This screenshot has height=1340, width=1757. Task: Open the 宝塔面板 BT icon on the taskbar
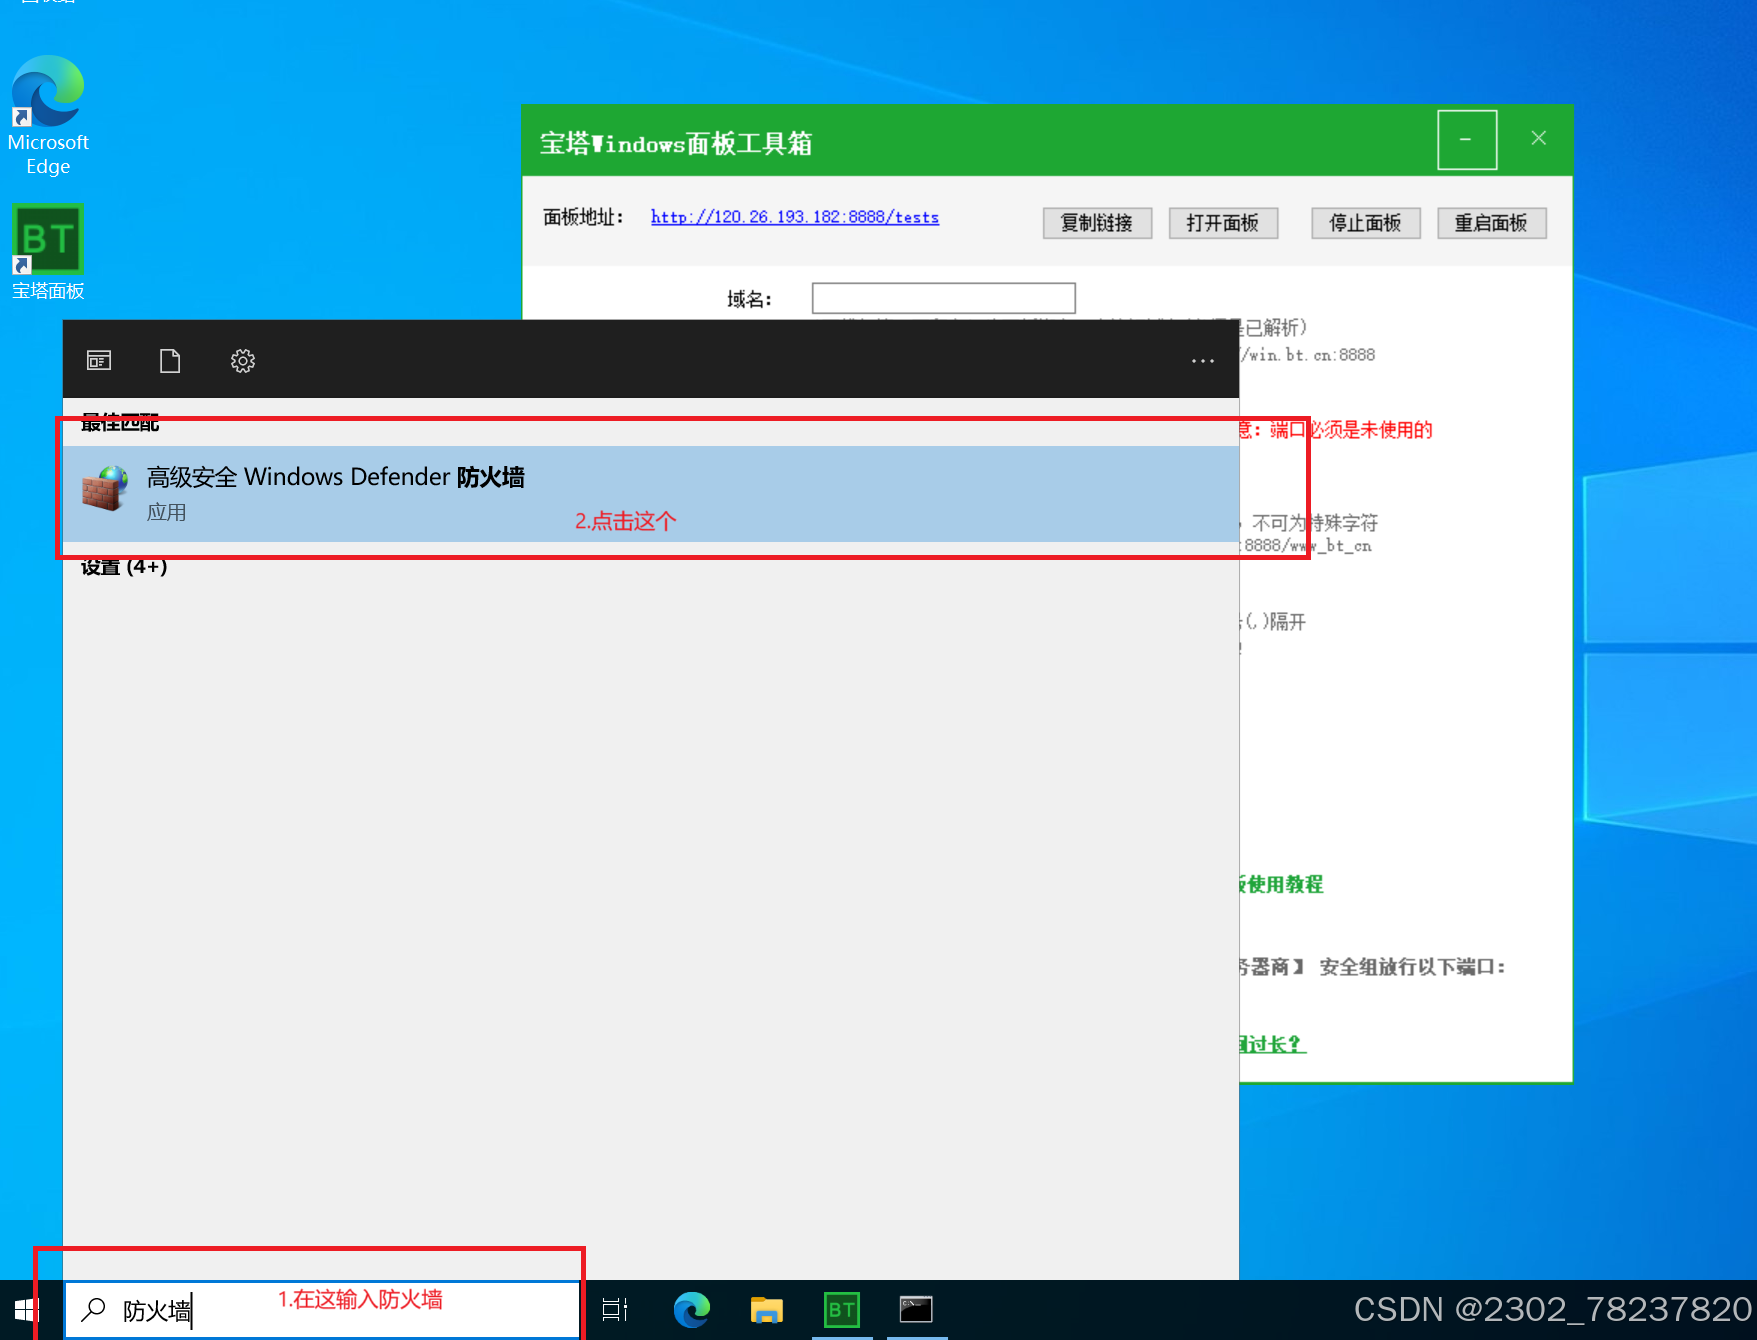pyautogui.click(x=841, y=1309)
